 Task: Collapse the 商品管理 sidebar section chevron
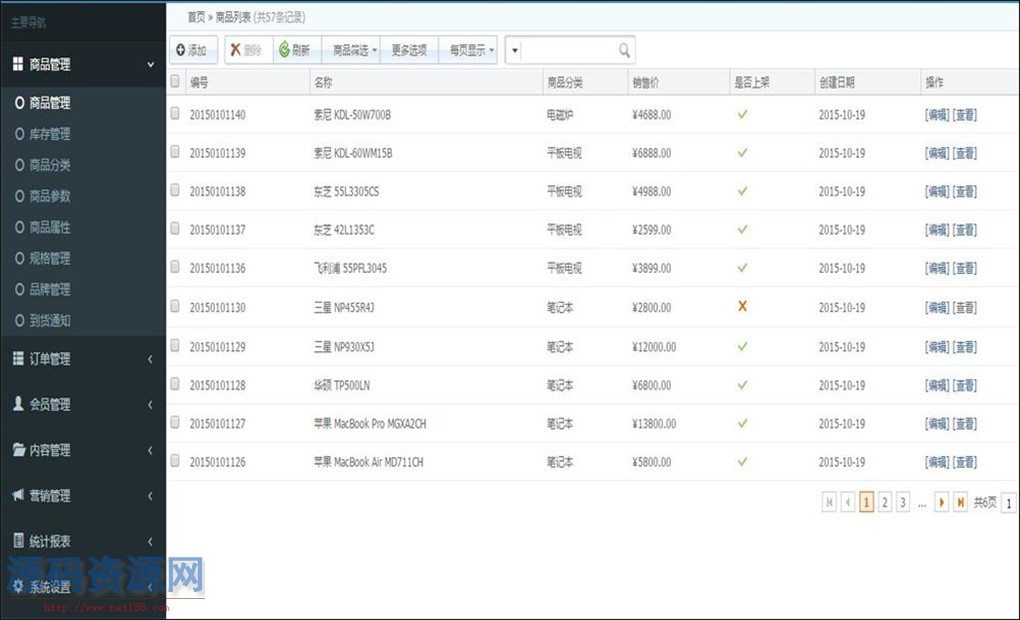click(150, 64)
